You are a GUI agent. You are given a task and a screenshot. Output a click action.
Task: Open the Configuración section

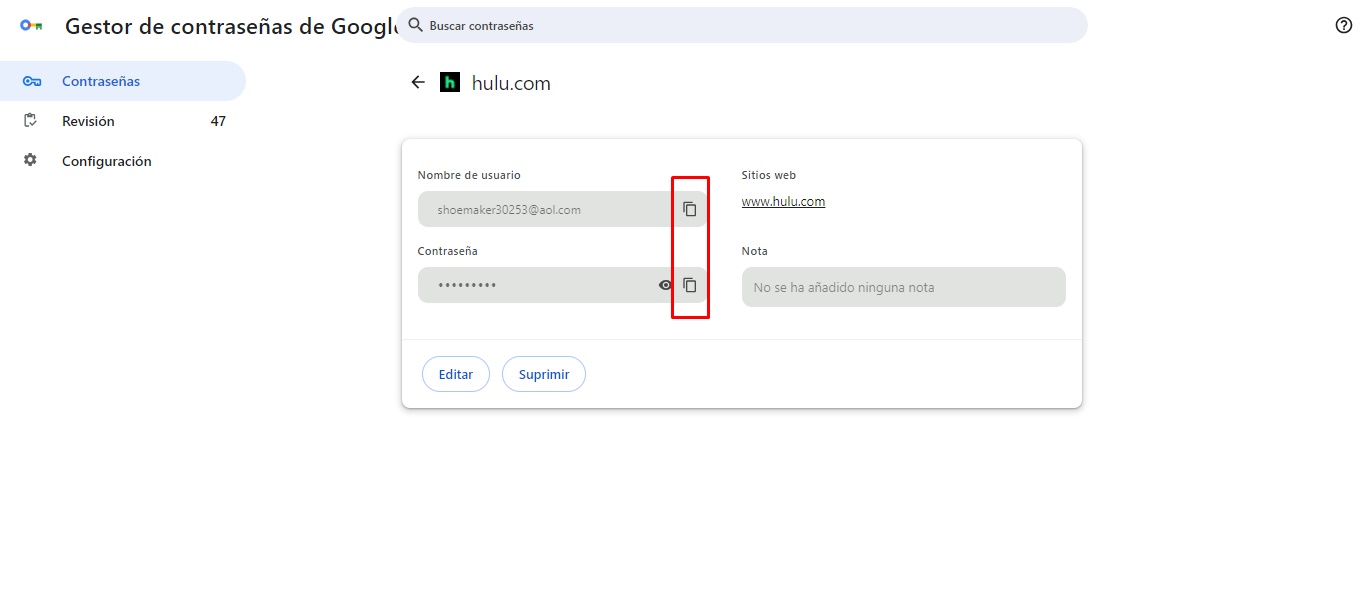(x=122, y=161)
